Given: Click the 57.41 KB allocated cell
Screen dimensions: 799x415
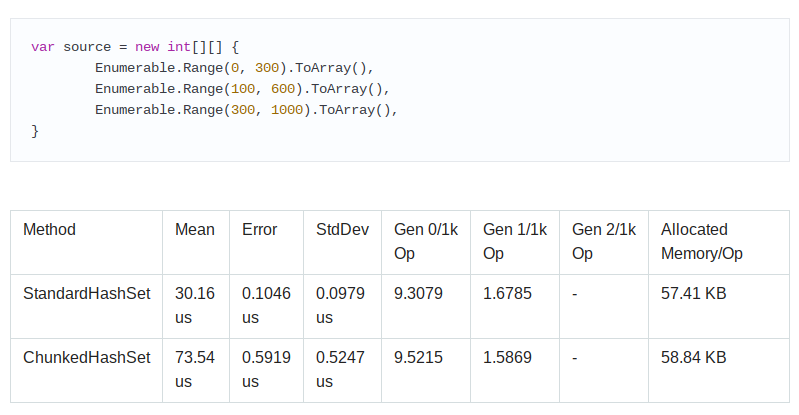Looking at the screenshot, I should (x=693, y=293).
